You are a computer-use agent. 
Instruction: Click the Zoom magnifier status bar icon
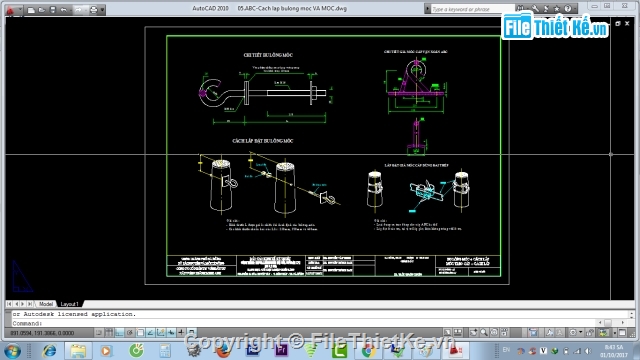click(x=484, y=333)
